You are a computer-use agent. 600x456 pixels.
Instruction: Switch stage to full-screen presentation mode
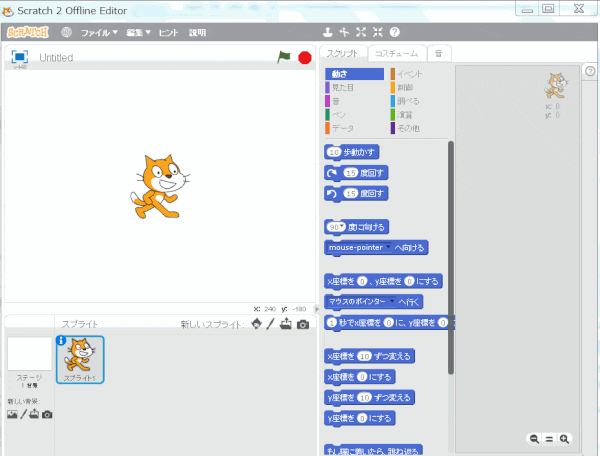(x=20, y=57)
